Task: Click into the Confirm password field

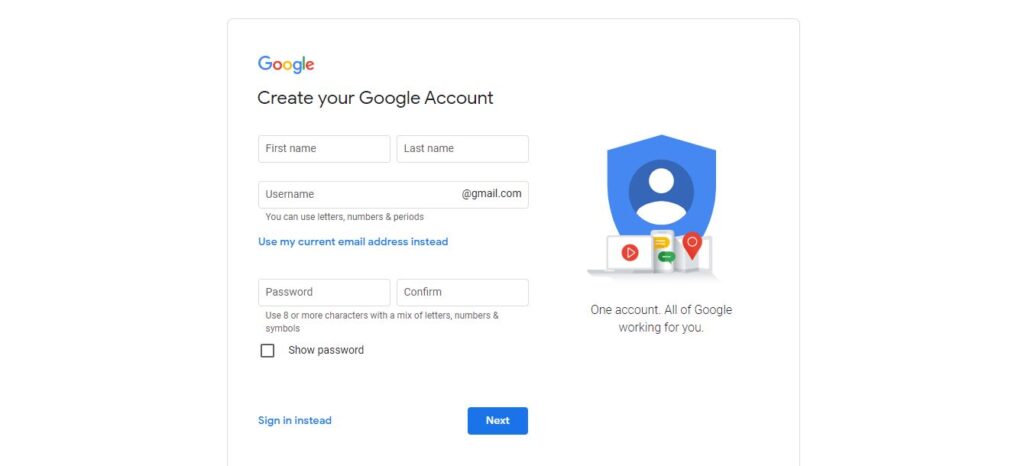Action: [462, 292]
